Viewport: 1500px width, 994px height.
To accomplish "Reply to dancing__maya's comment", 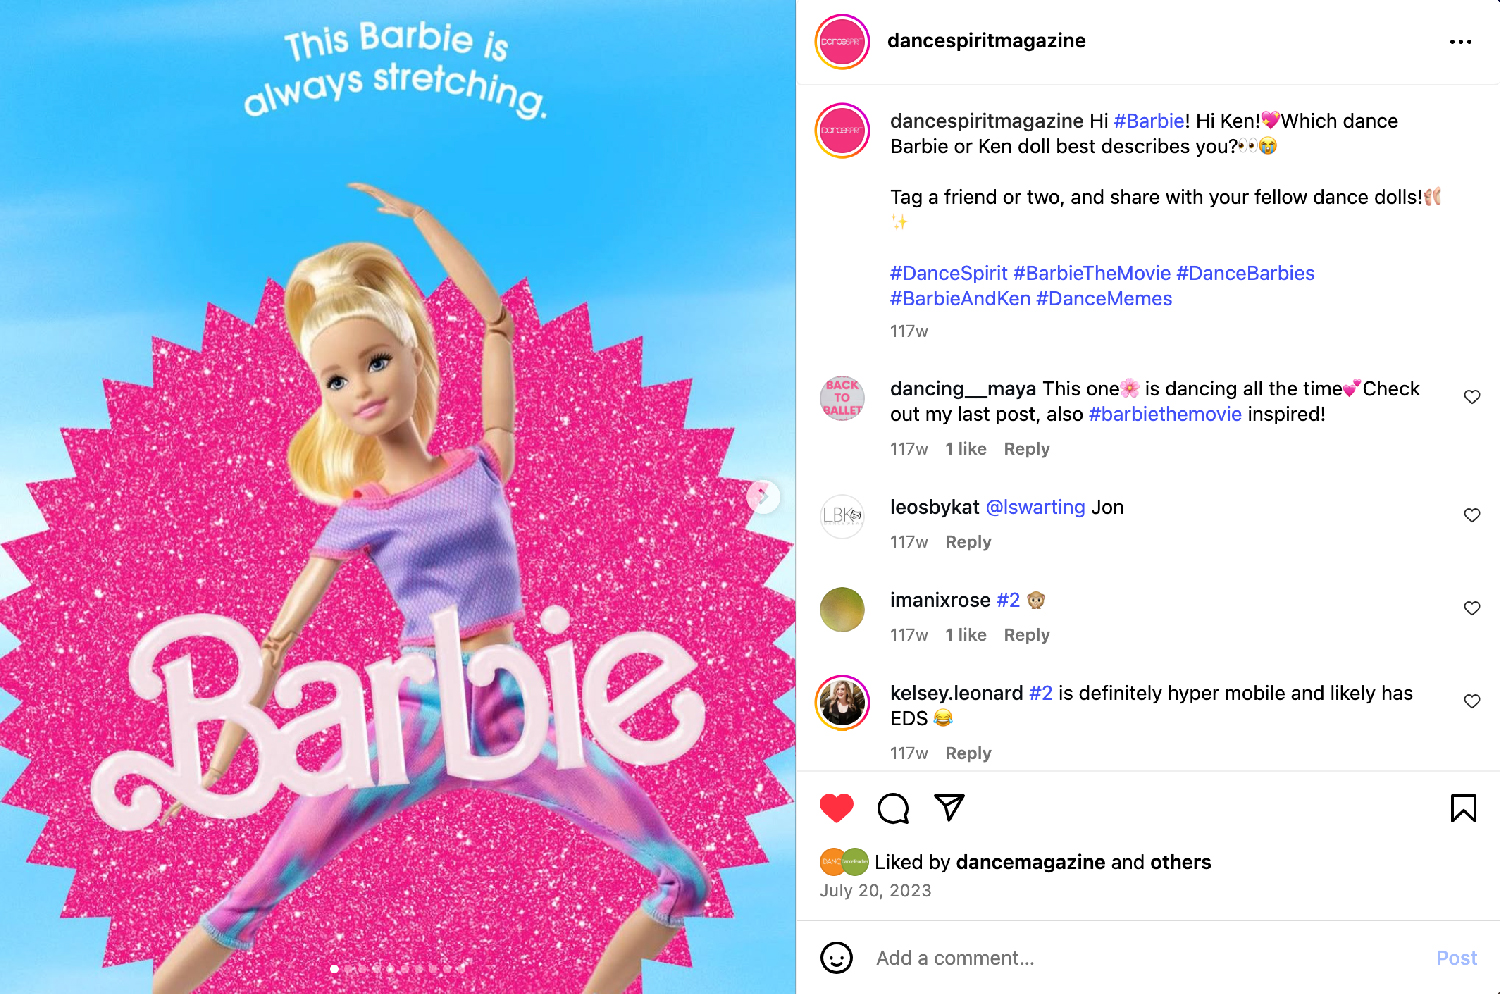I will pyautogui.click(x=1026, y=449).
